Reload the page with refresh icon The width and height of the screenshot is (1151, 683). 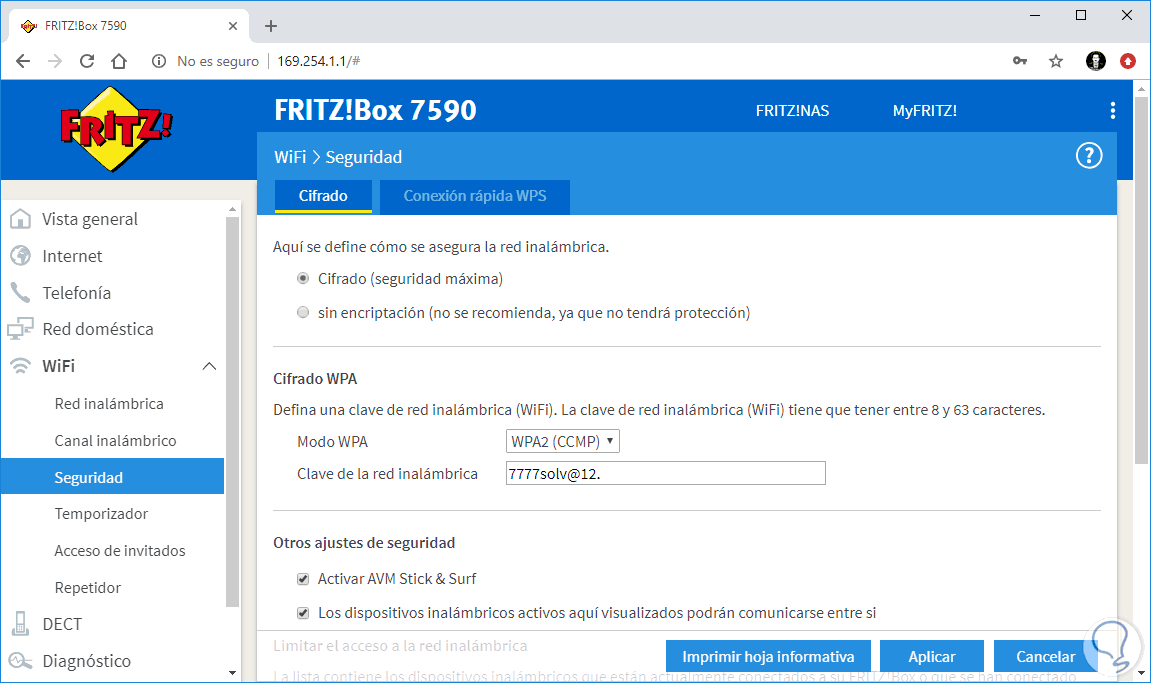(x=87, y=61)
